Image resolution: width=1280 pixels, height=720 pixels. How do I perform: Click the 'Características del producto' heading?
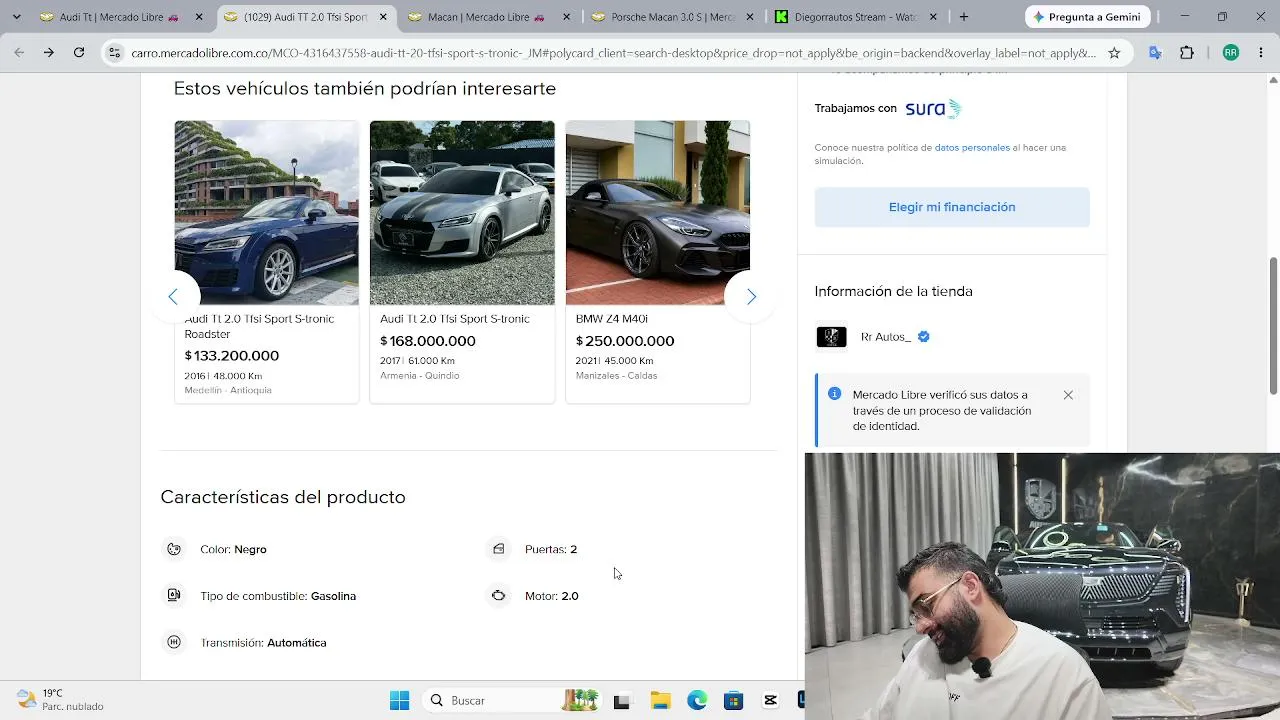coord(283,497)
